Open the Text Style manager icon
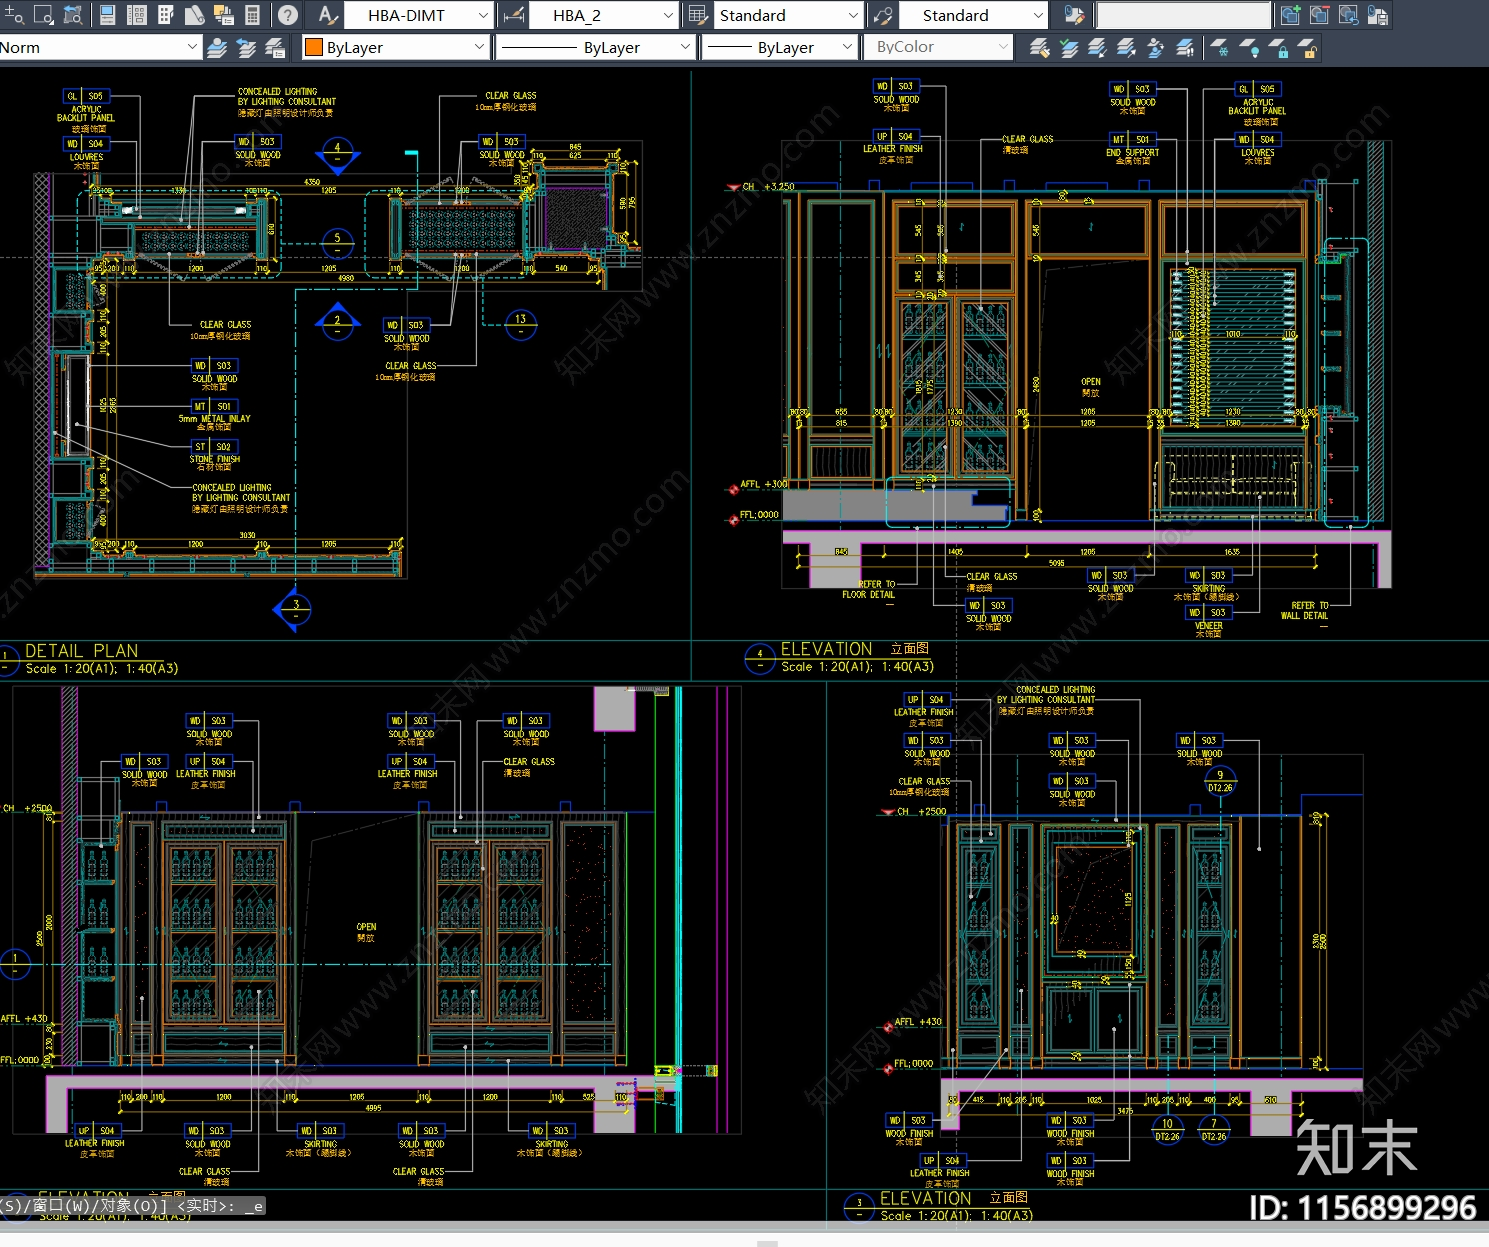The width and height of the screenshot is (1489, 1247). 327,15
